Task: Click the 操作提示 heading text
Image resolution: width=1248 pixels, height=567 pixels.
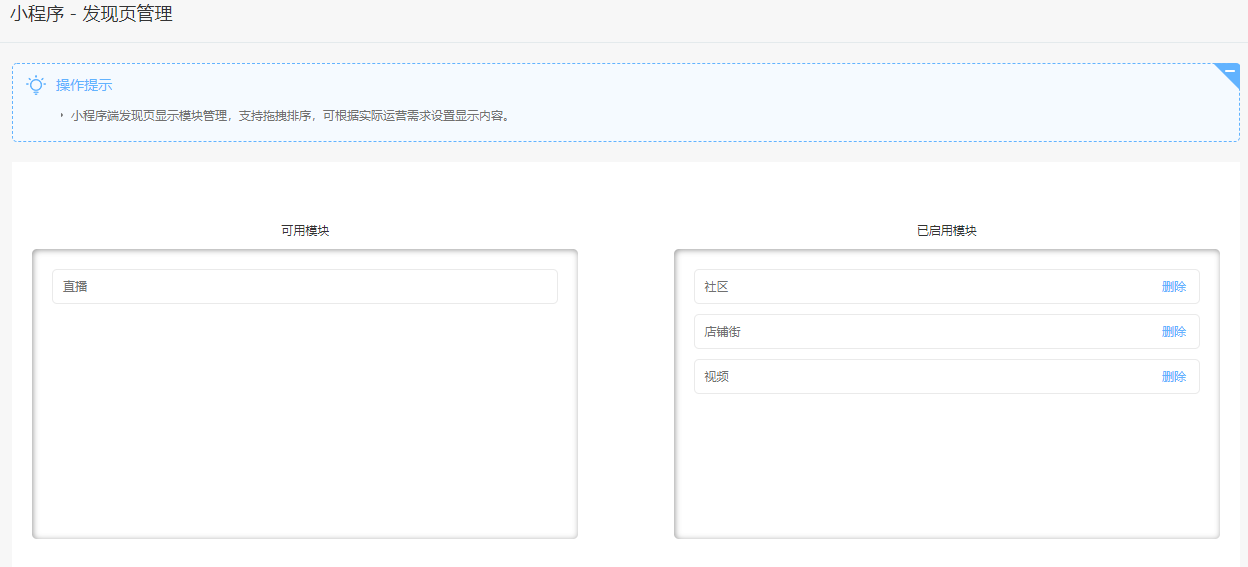Action: (x=84, y=85)
